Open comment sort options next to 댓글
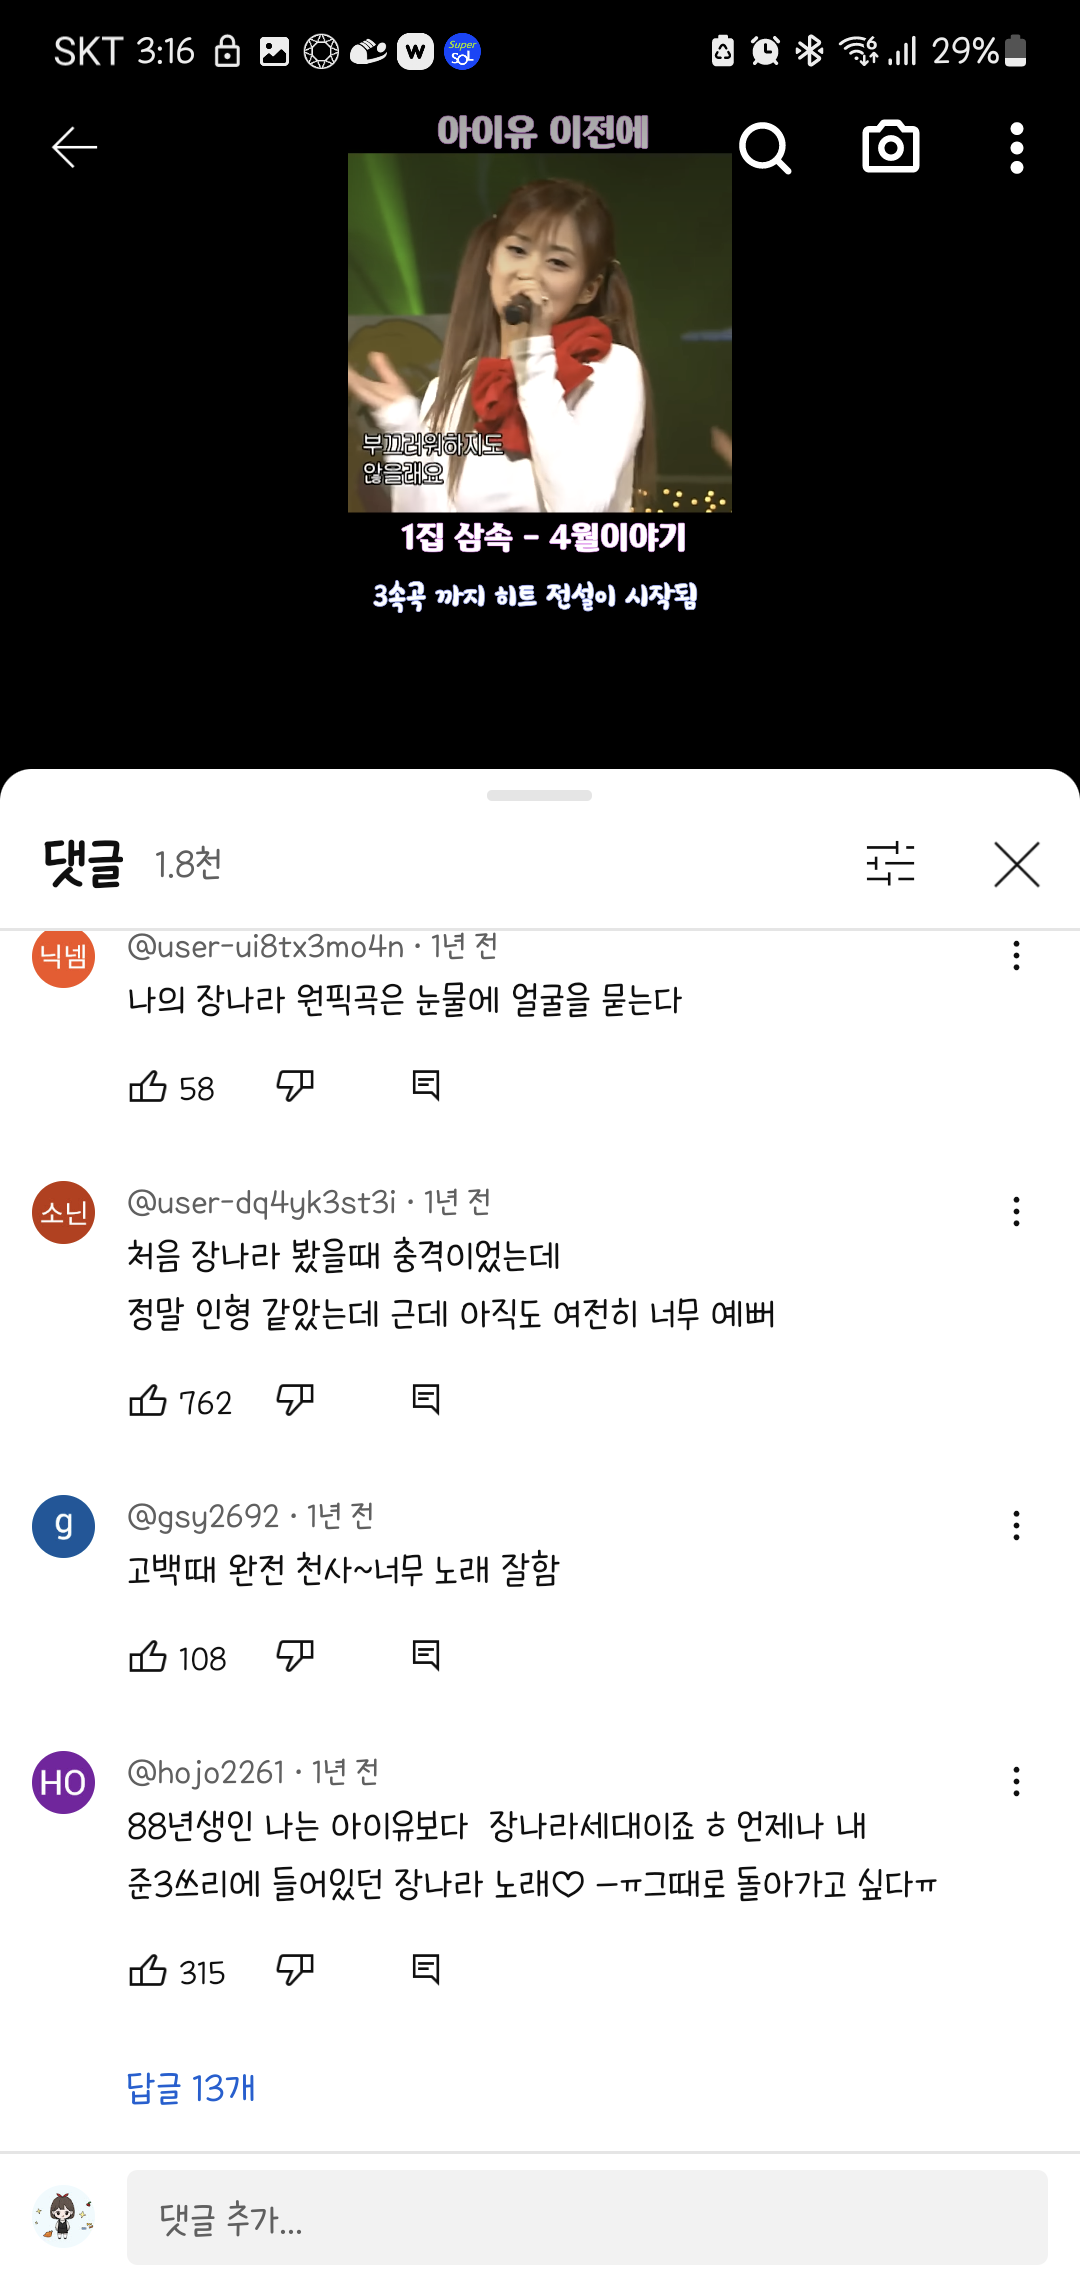1080x2280 pixels. click(x=890, y=863)
